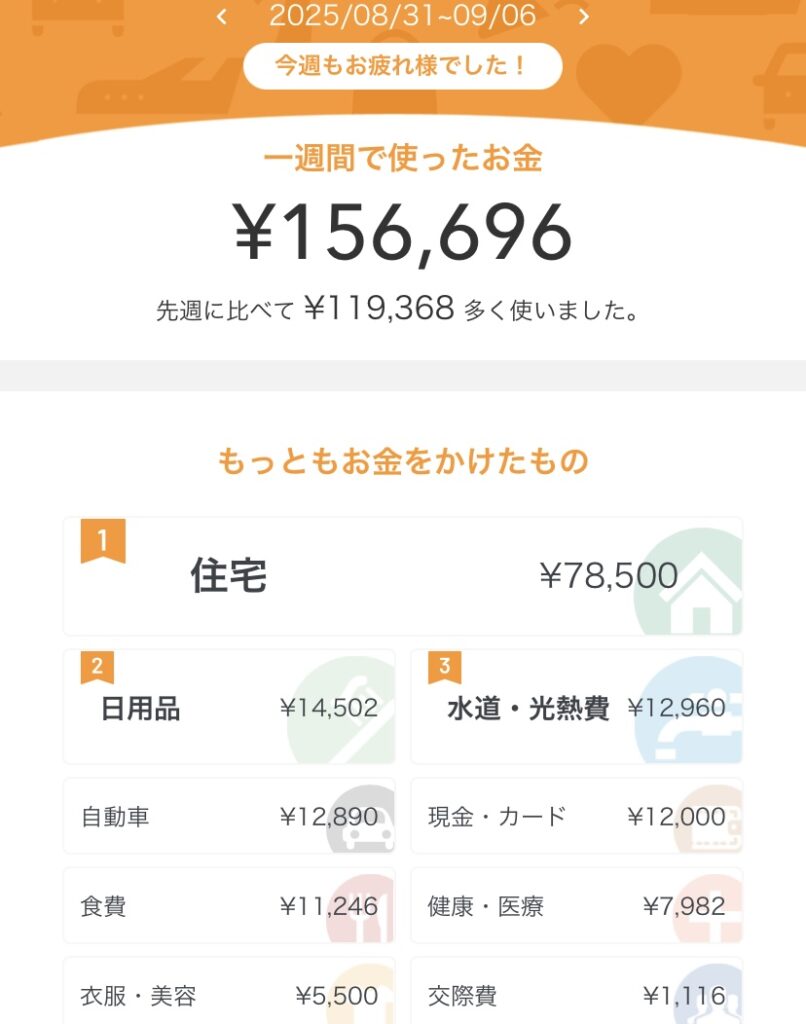806x1024 pixels.
Task: Open the 日用品 ¥14,502 category card
Action: [229, 707]
